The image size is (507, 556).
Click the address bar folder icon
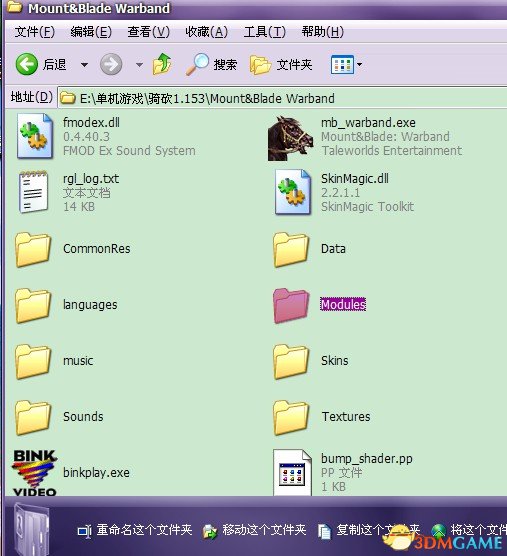tap(67, 98)
